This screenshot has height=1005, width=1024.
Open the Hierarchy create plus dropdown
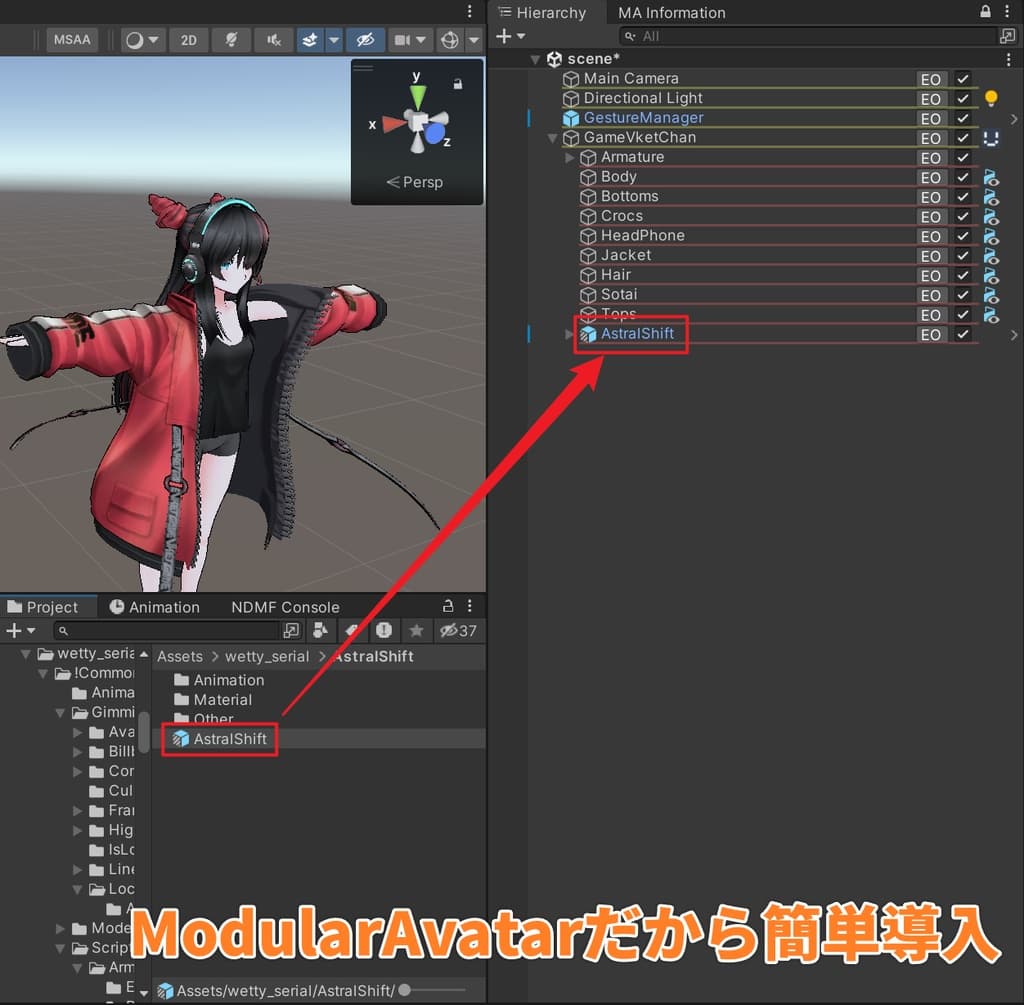(x=510, y=36)
